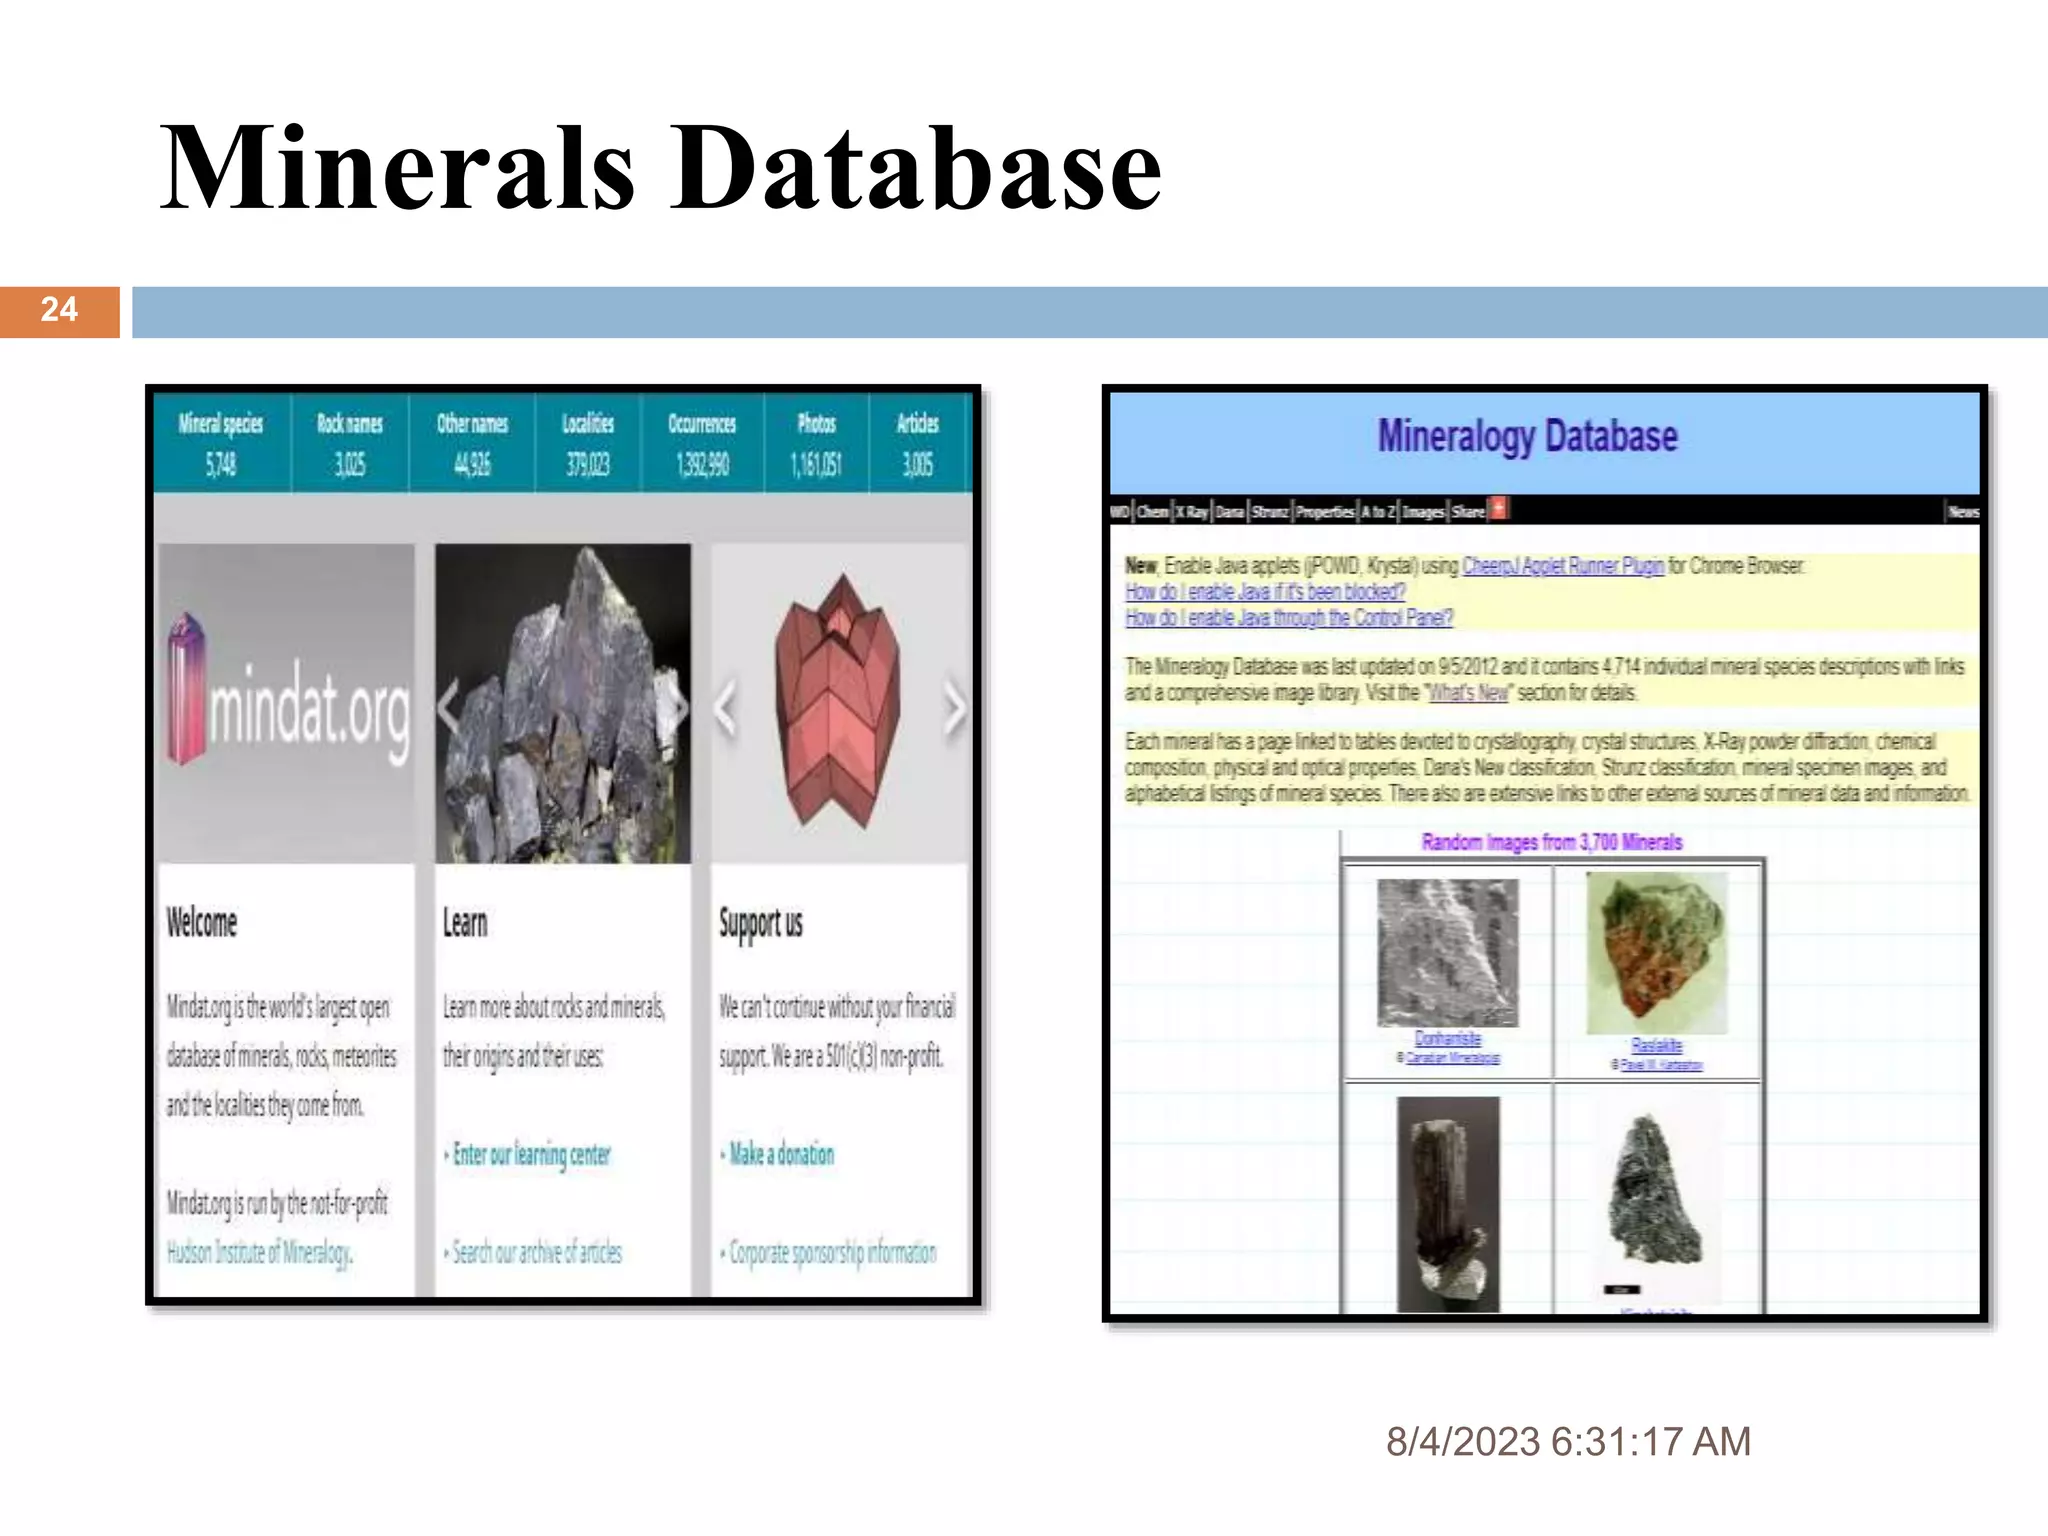Click the slide number 24 box

pyautogui.click(x=60, y=311)
